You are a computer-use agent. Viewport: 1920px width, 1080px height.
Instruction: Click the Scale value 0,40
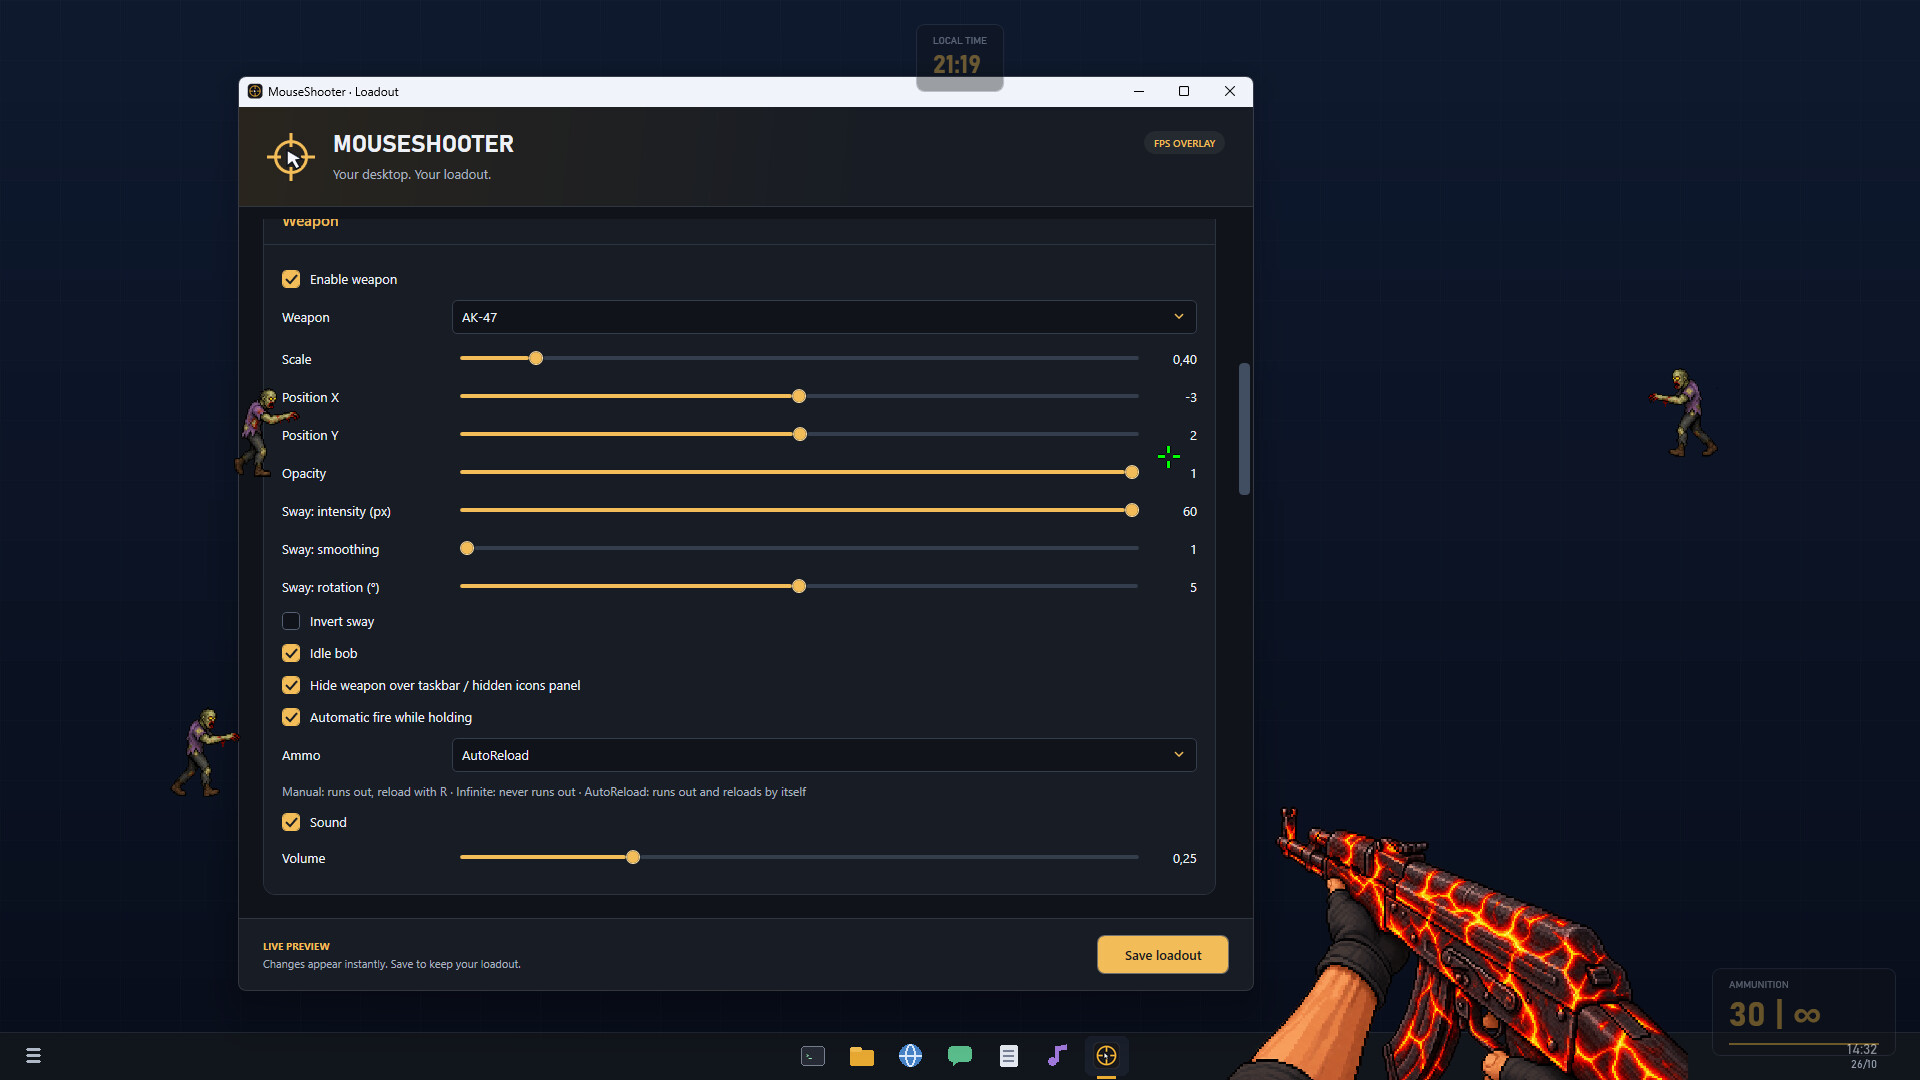(1185, 359)
